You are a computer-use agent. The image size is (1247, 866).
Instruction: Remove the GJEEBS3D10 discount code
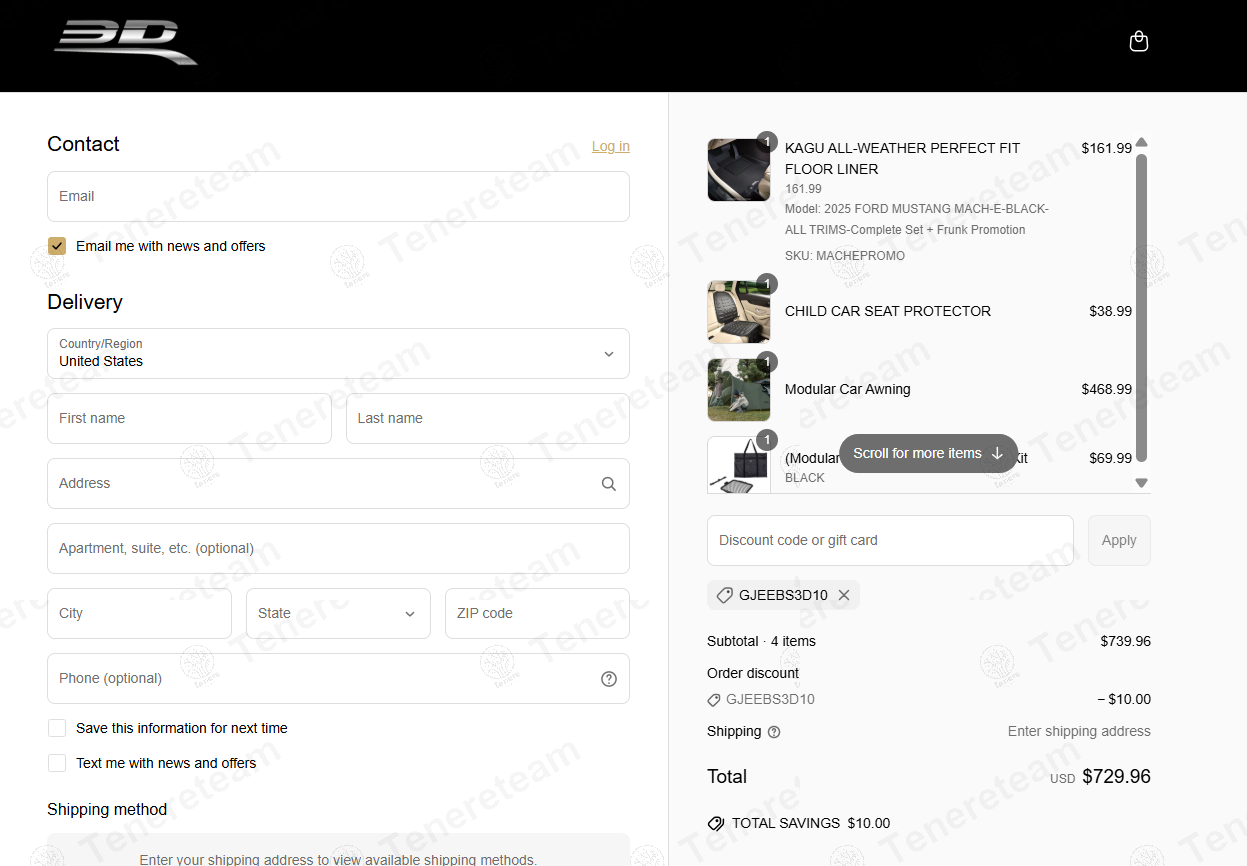tap(844, 596)
